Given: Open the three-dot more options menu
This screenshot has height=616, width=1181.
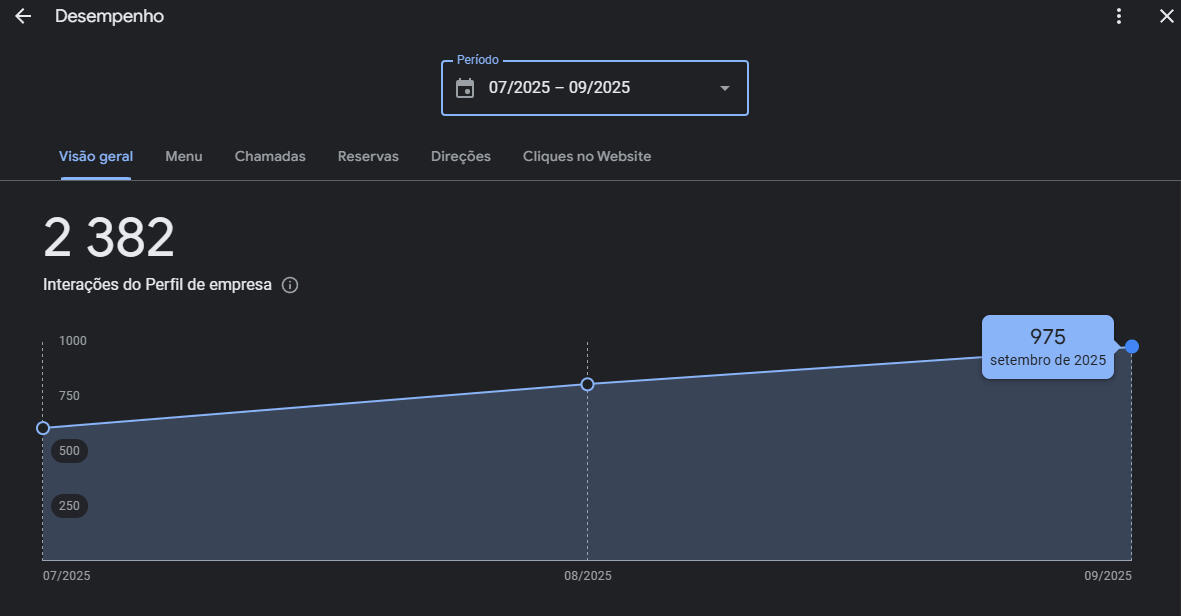Looking at the screenshot, I should 1119,17.
